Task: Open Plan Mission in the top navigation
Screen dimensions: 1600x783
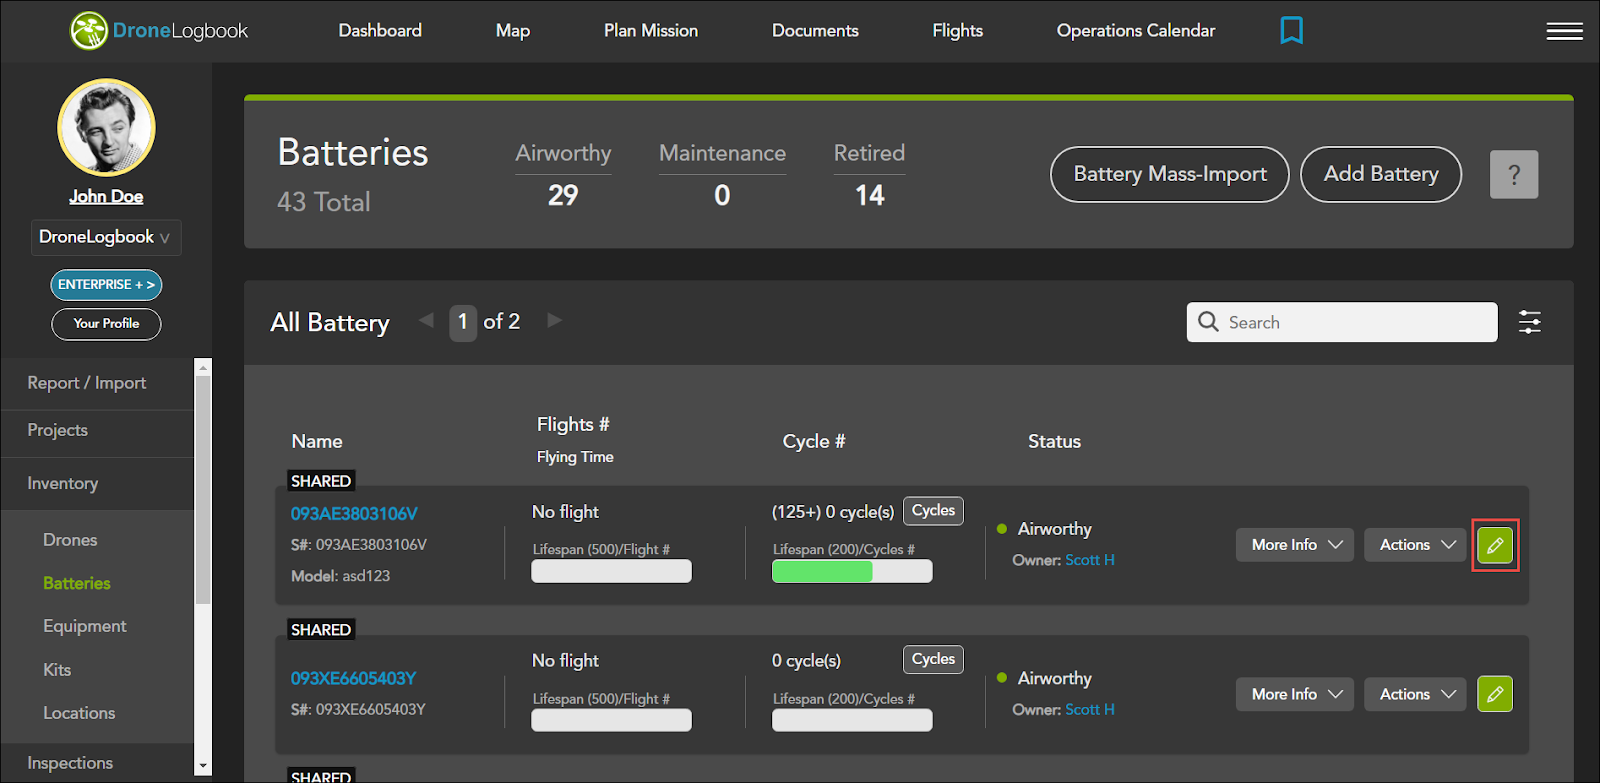Action: pyautogui.click(x=651, y=31)
